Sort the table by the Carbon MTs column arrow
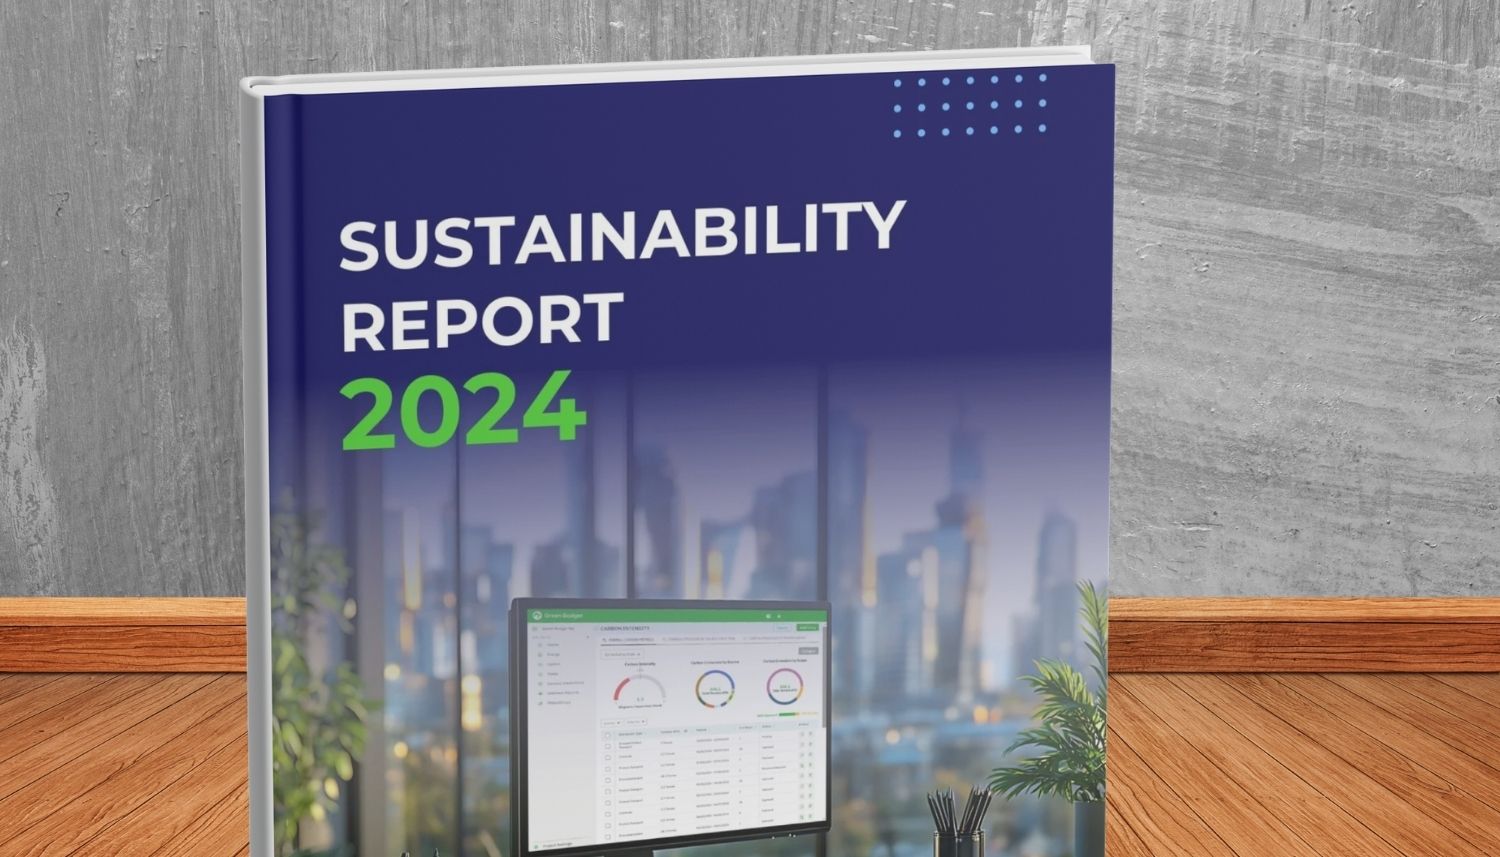 click(685, 731)
